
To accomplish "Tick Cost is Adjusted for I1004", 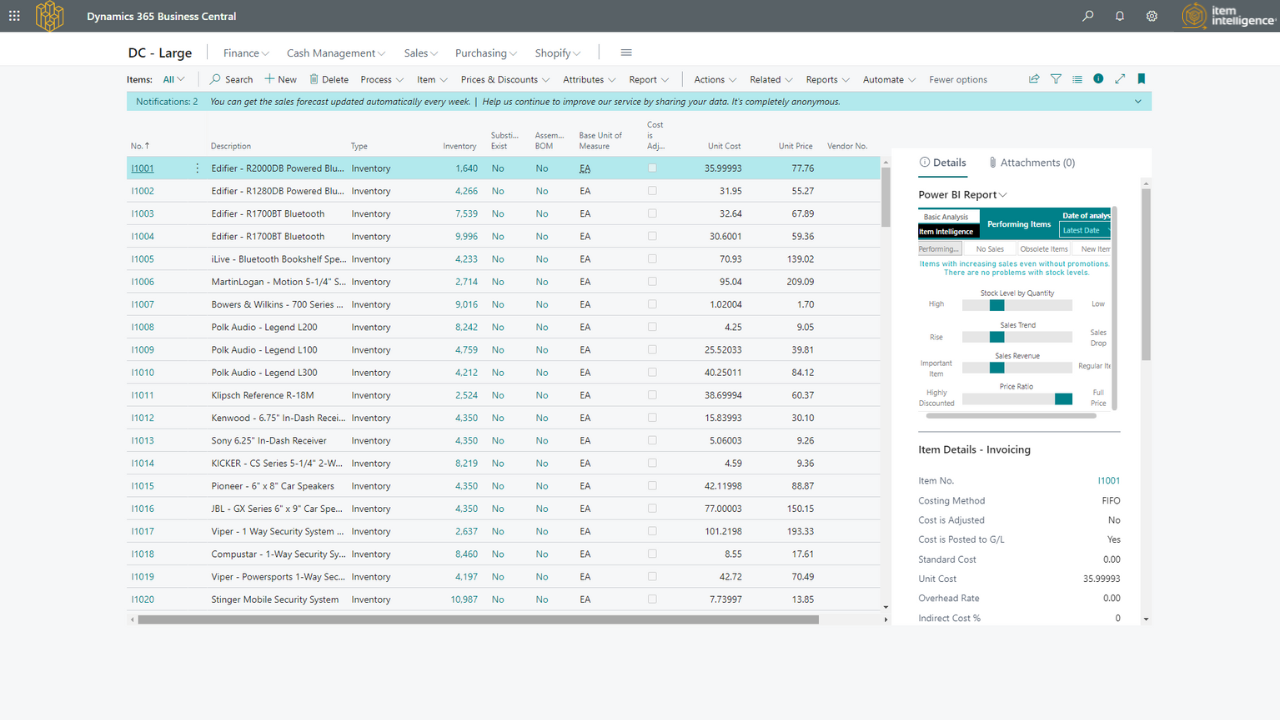I will [x=653, y=236].
